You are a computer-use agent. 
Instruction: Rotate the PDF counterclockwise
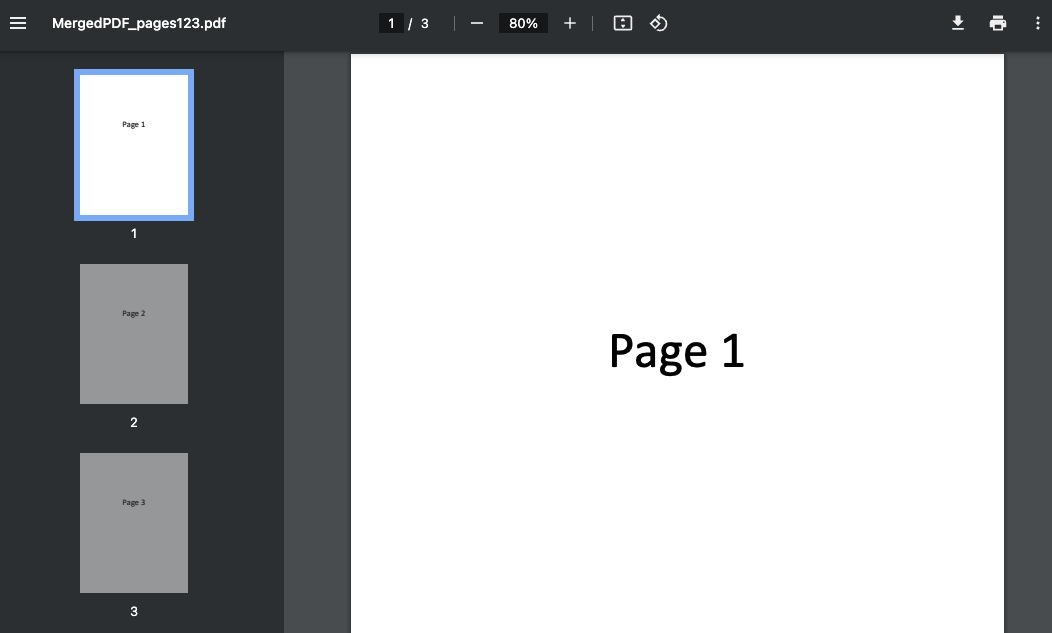click(658, 23)
